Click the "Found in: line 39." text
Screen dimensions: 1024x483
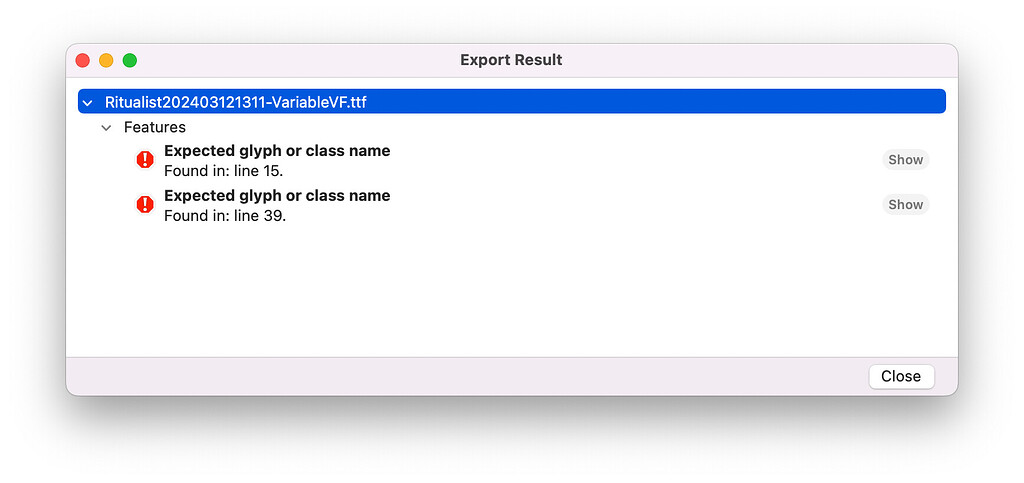(224, 215)
